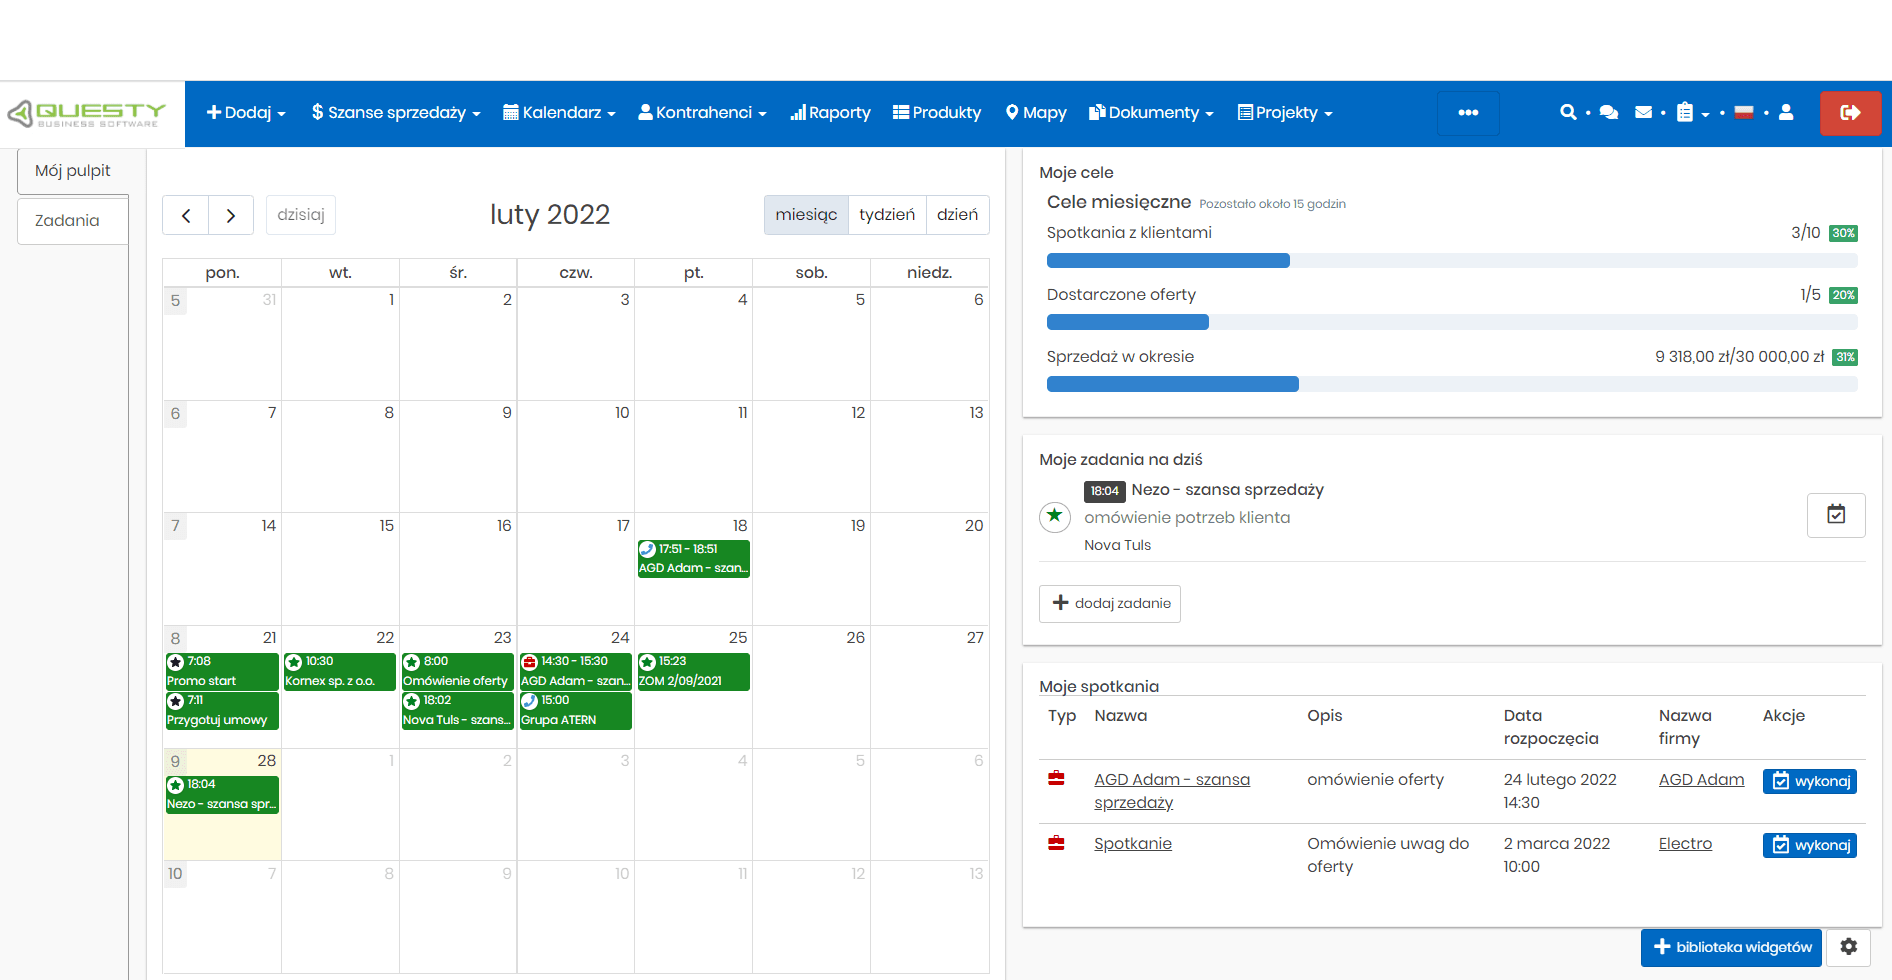Click the dzisiaj button

(x=301, y=215)
